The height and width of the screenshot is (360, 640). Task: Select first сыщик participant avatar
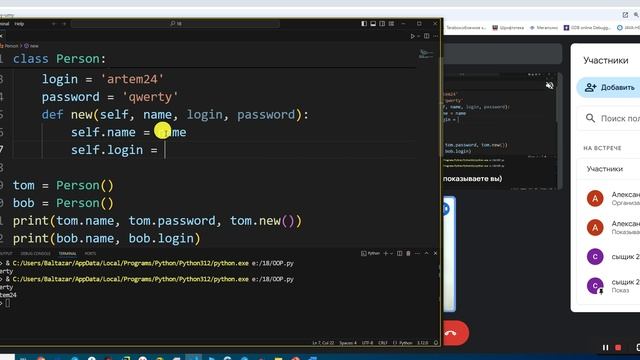click(595, 257)
